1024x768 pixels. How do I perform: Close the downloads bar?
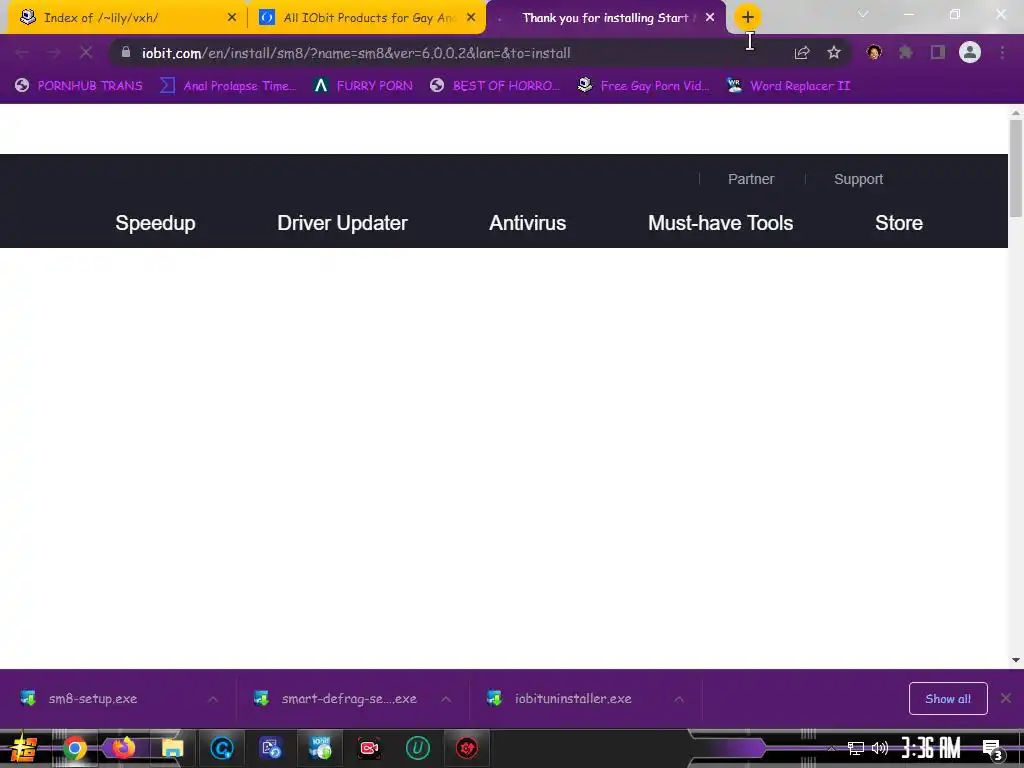1006,699
